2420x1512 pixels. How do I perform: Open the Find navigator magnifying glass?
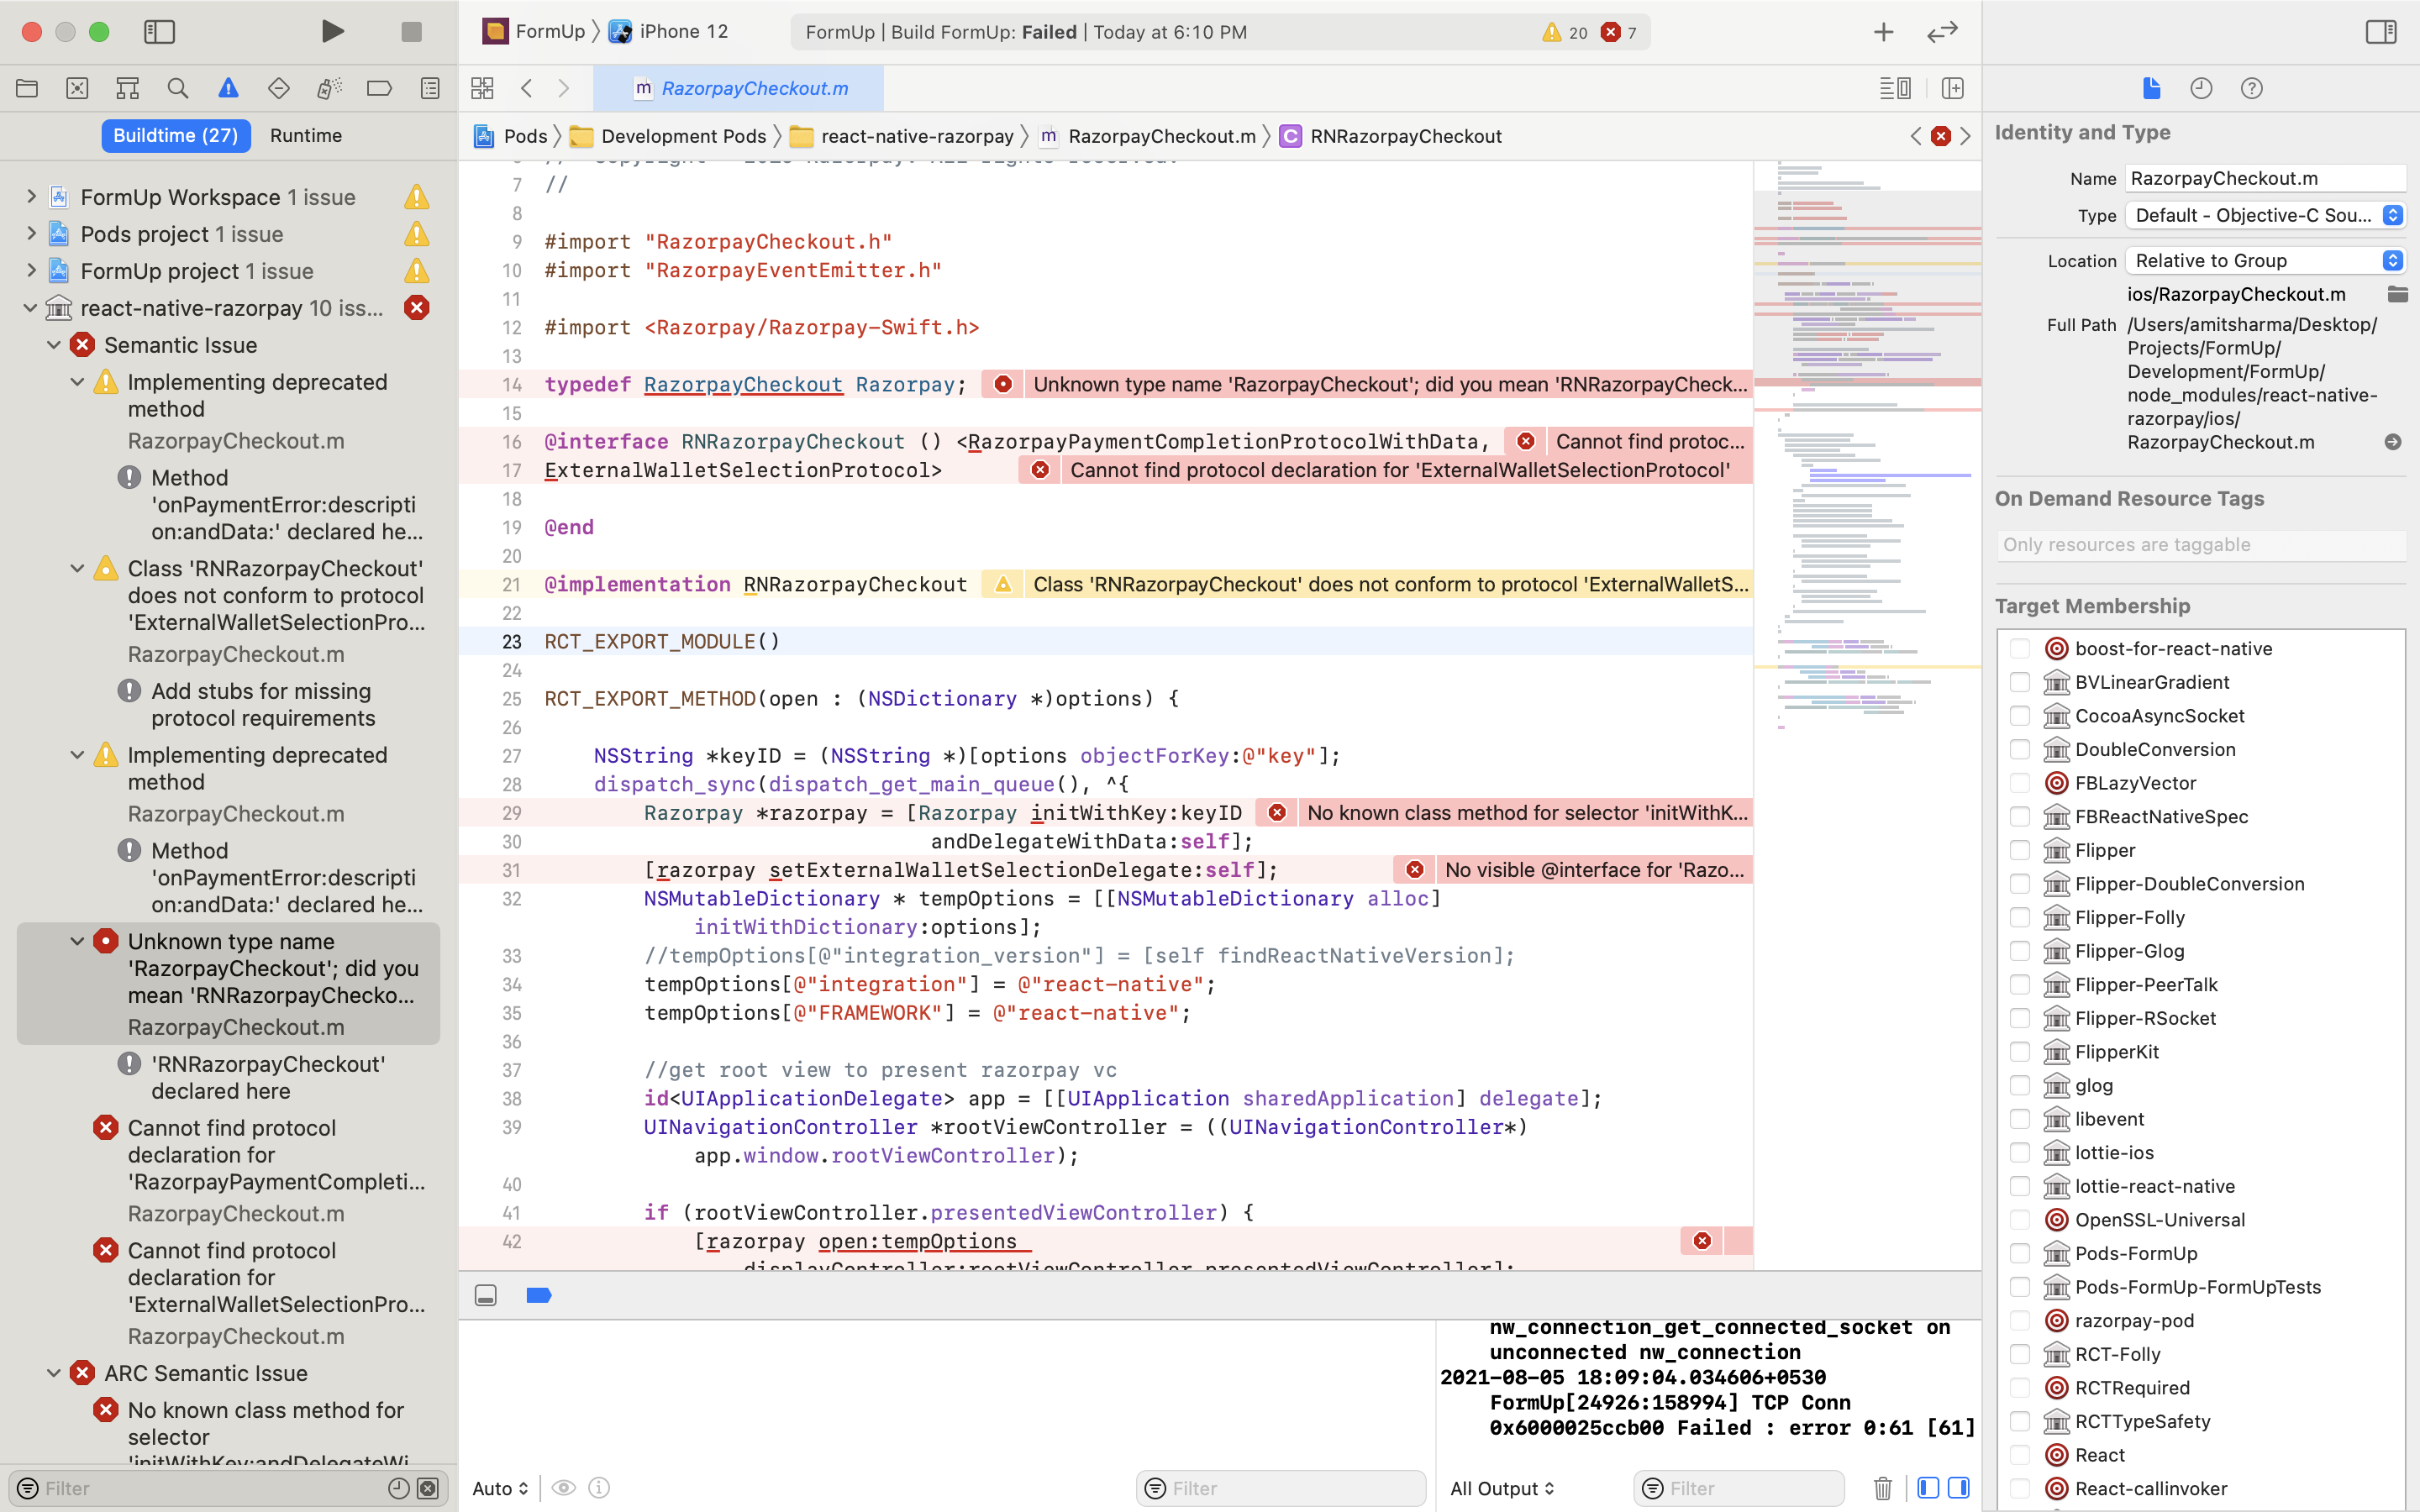(x=178, y=88)
